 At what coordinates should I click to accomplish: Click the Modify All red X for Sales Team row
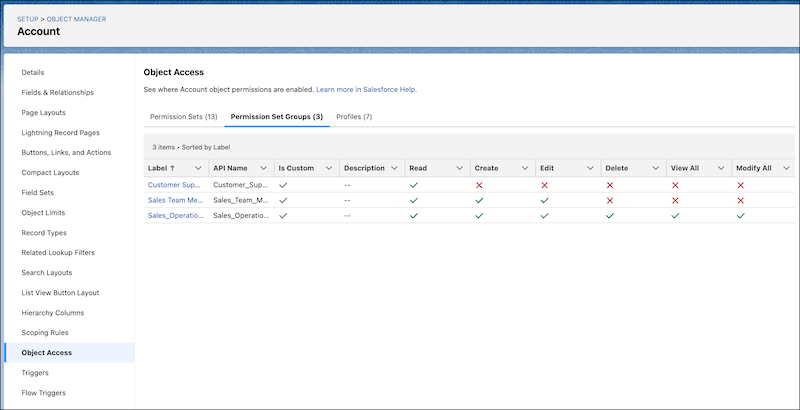[x=741, y=200]
